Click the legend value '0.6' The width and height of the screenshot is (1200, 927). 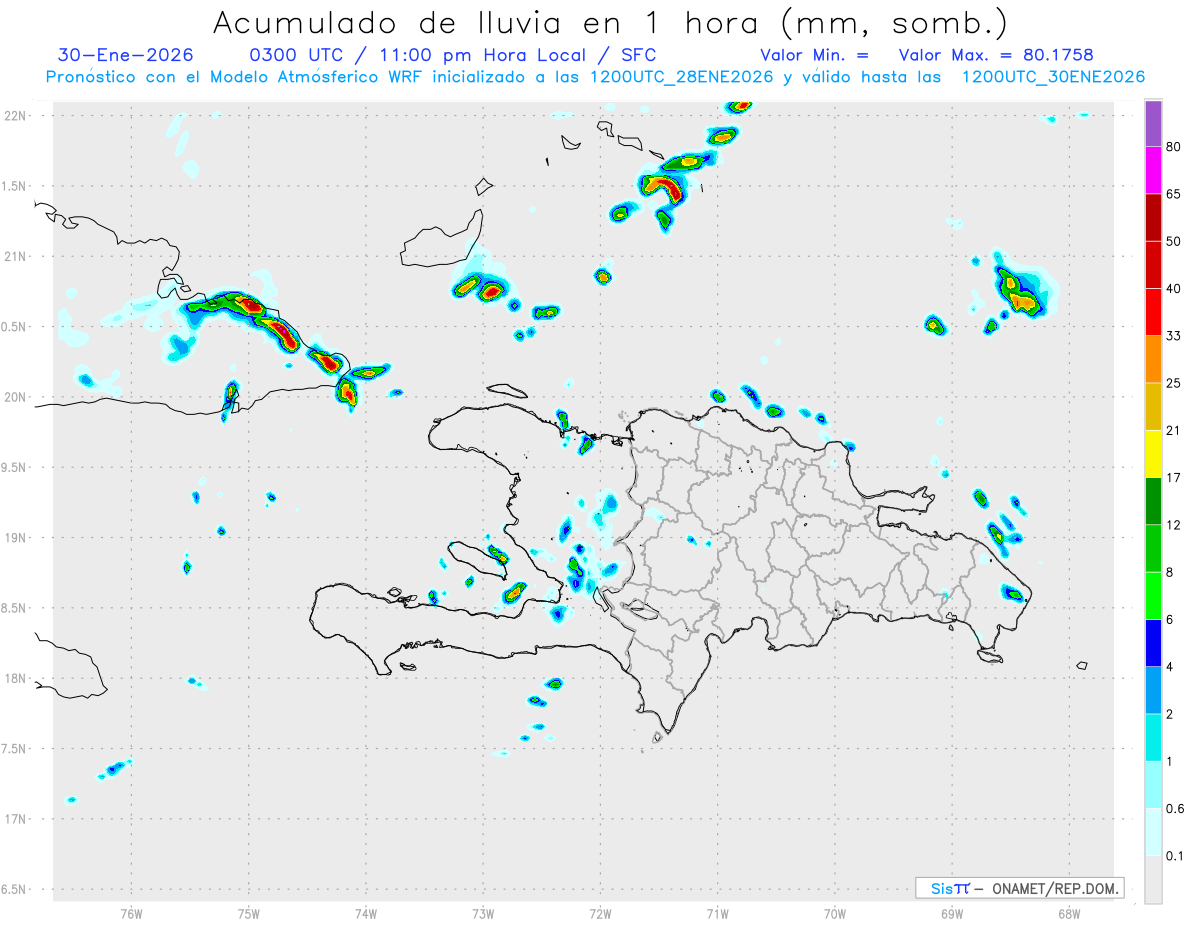(x=1175, y=808)
